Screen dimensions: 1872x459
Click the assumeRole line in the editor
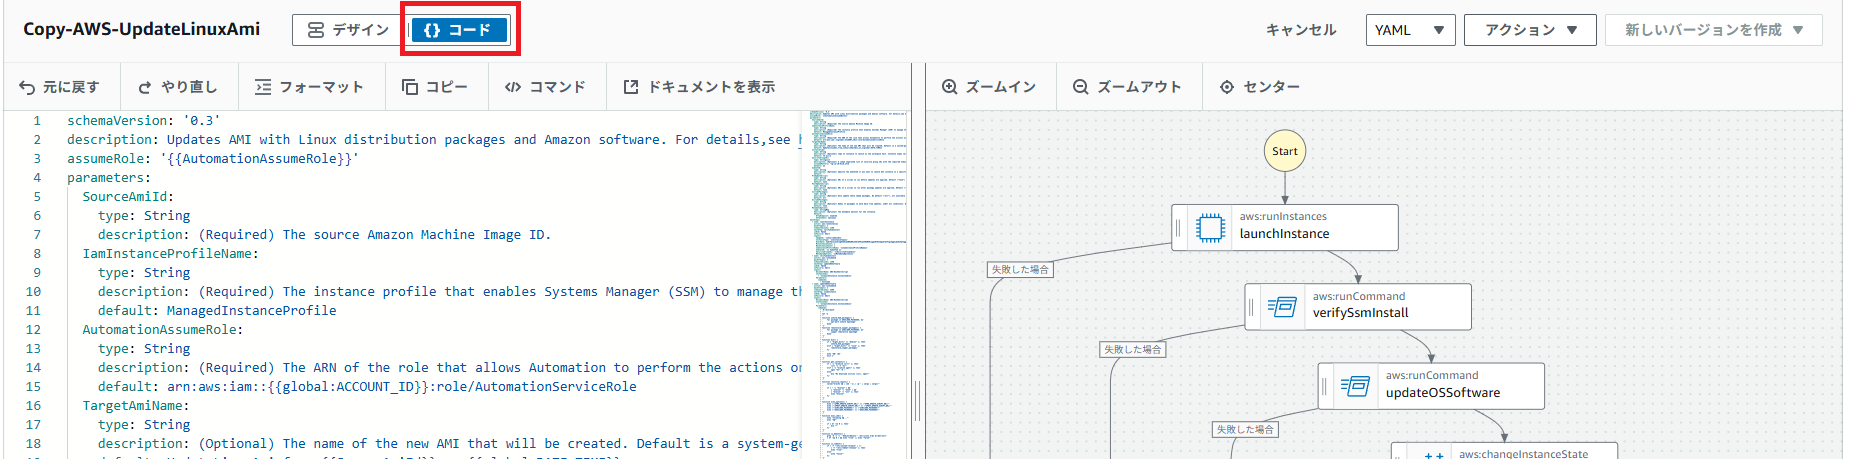point(213,158)
